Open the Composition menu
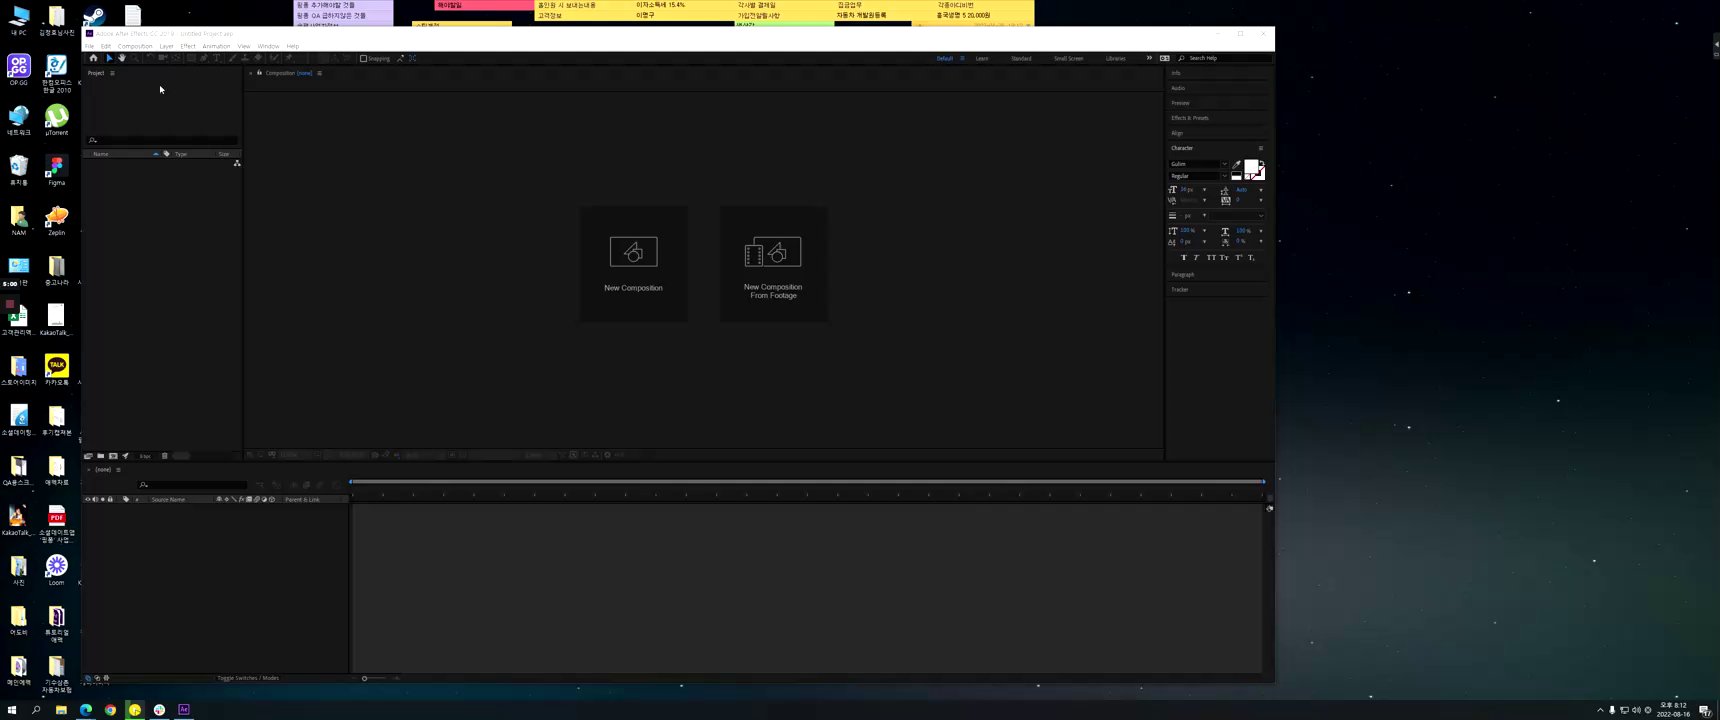This screenshot has height=720, width=1720. [135, 46]
